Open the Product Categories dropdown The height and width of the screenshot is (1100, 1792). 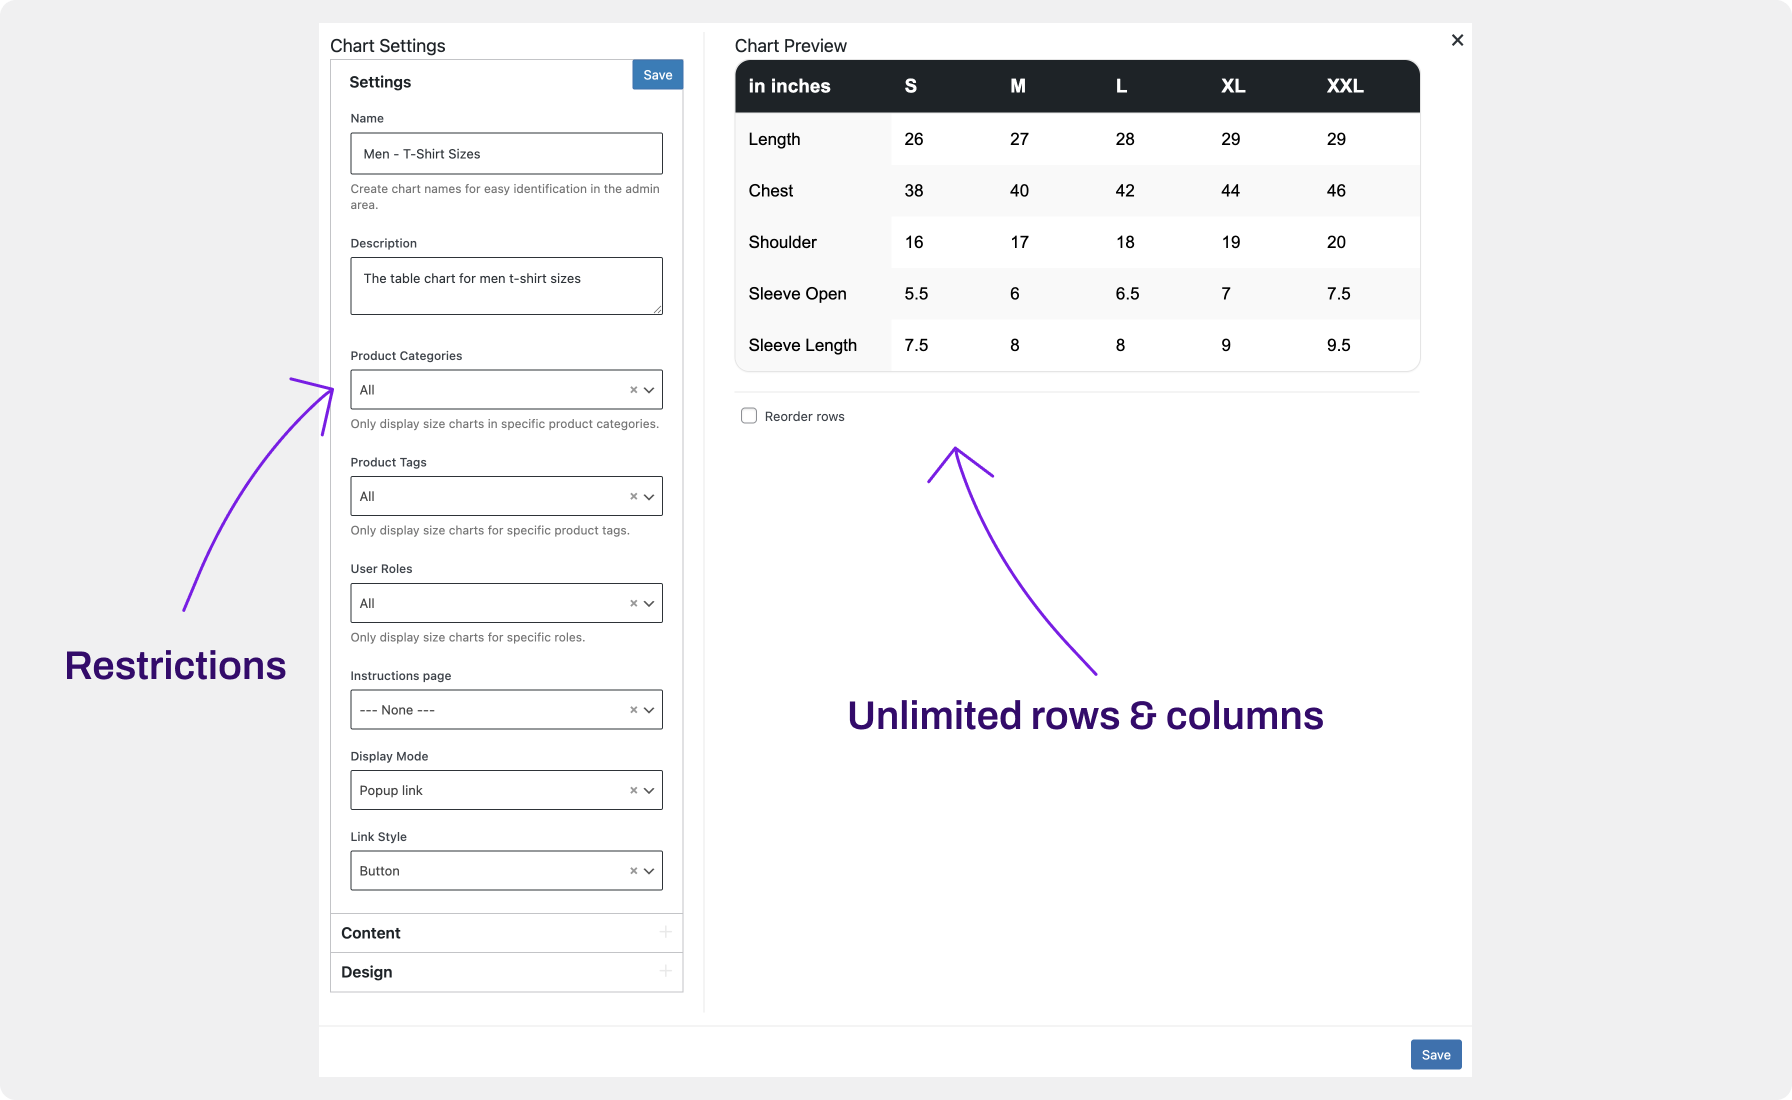click(x=649, y=389)
